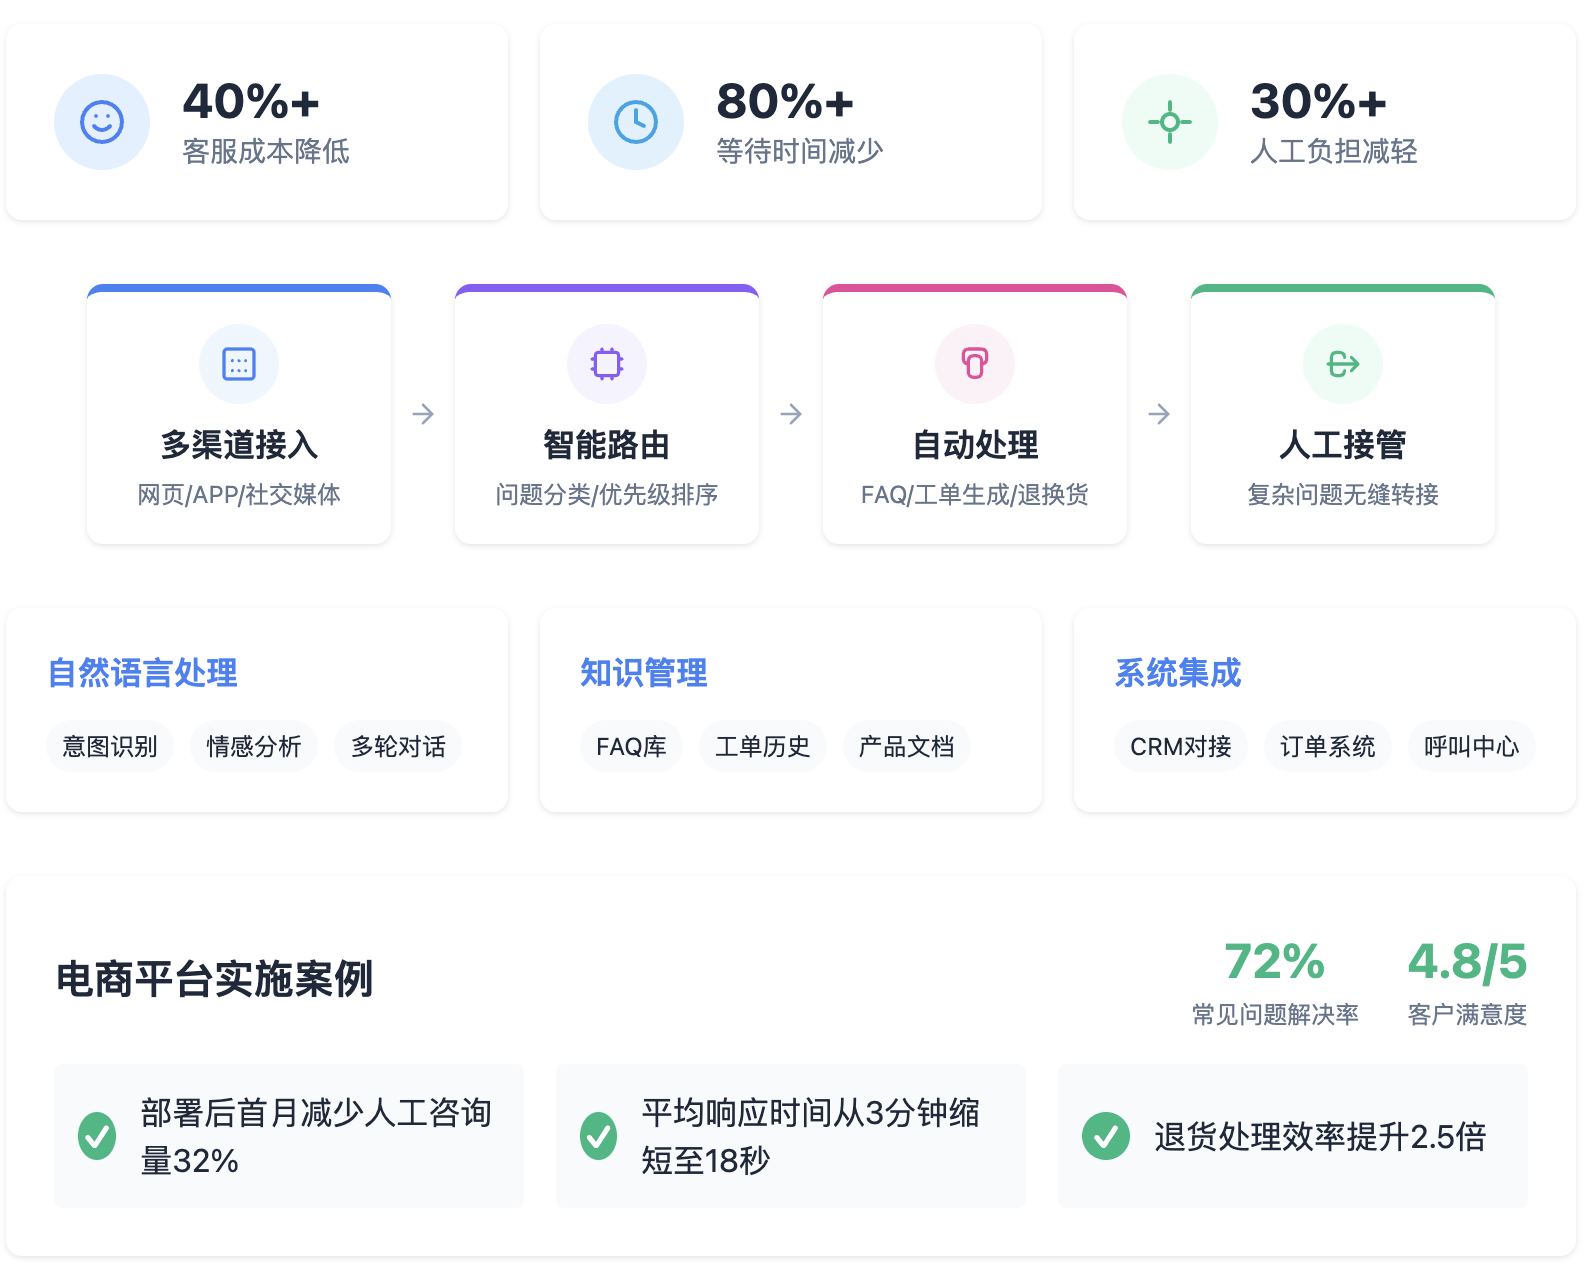1588x1274 pixels.
Task: Click the clock icon beside 80%+
Action: point(636,122)
